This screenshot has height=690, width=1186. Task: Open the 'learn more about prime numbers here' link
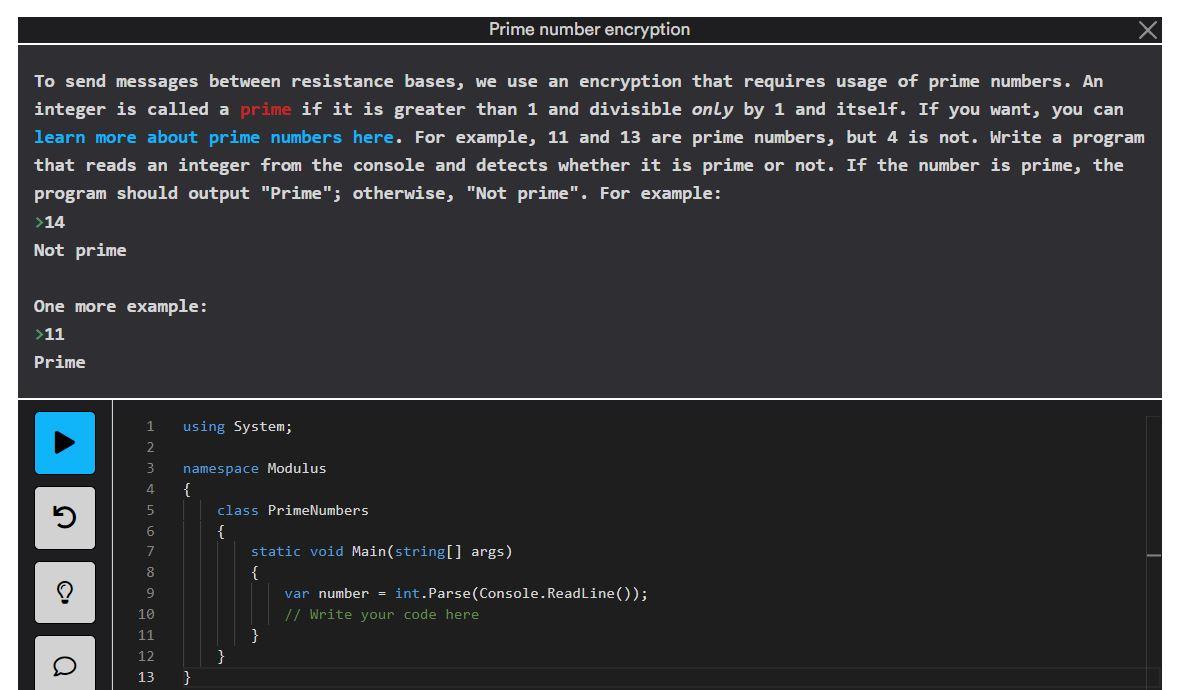pyautogui.click(x=214, y=137)
